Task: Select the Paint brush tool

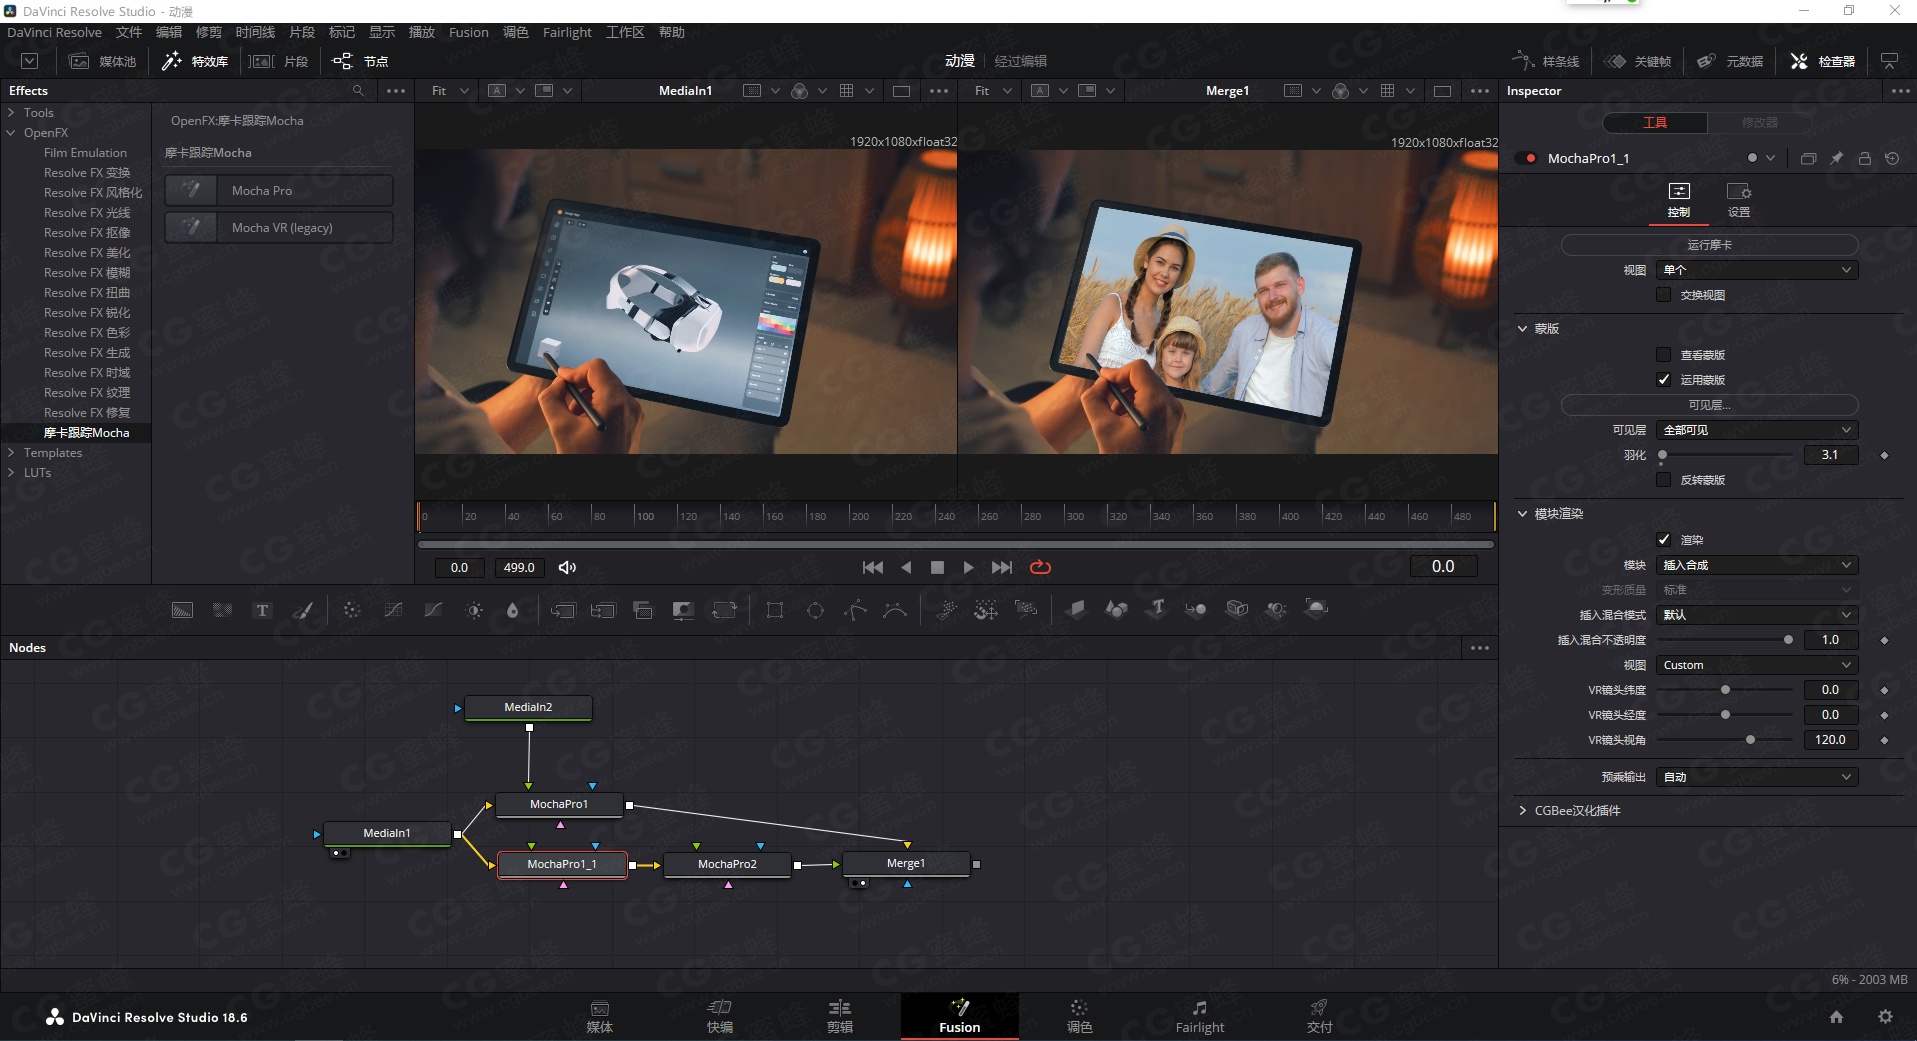Action: pyautogui.click(x=302, y=610)
